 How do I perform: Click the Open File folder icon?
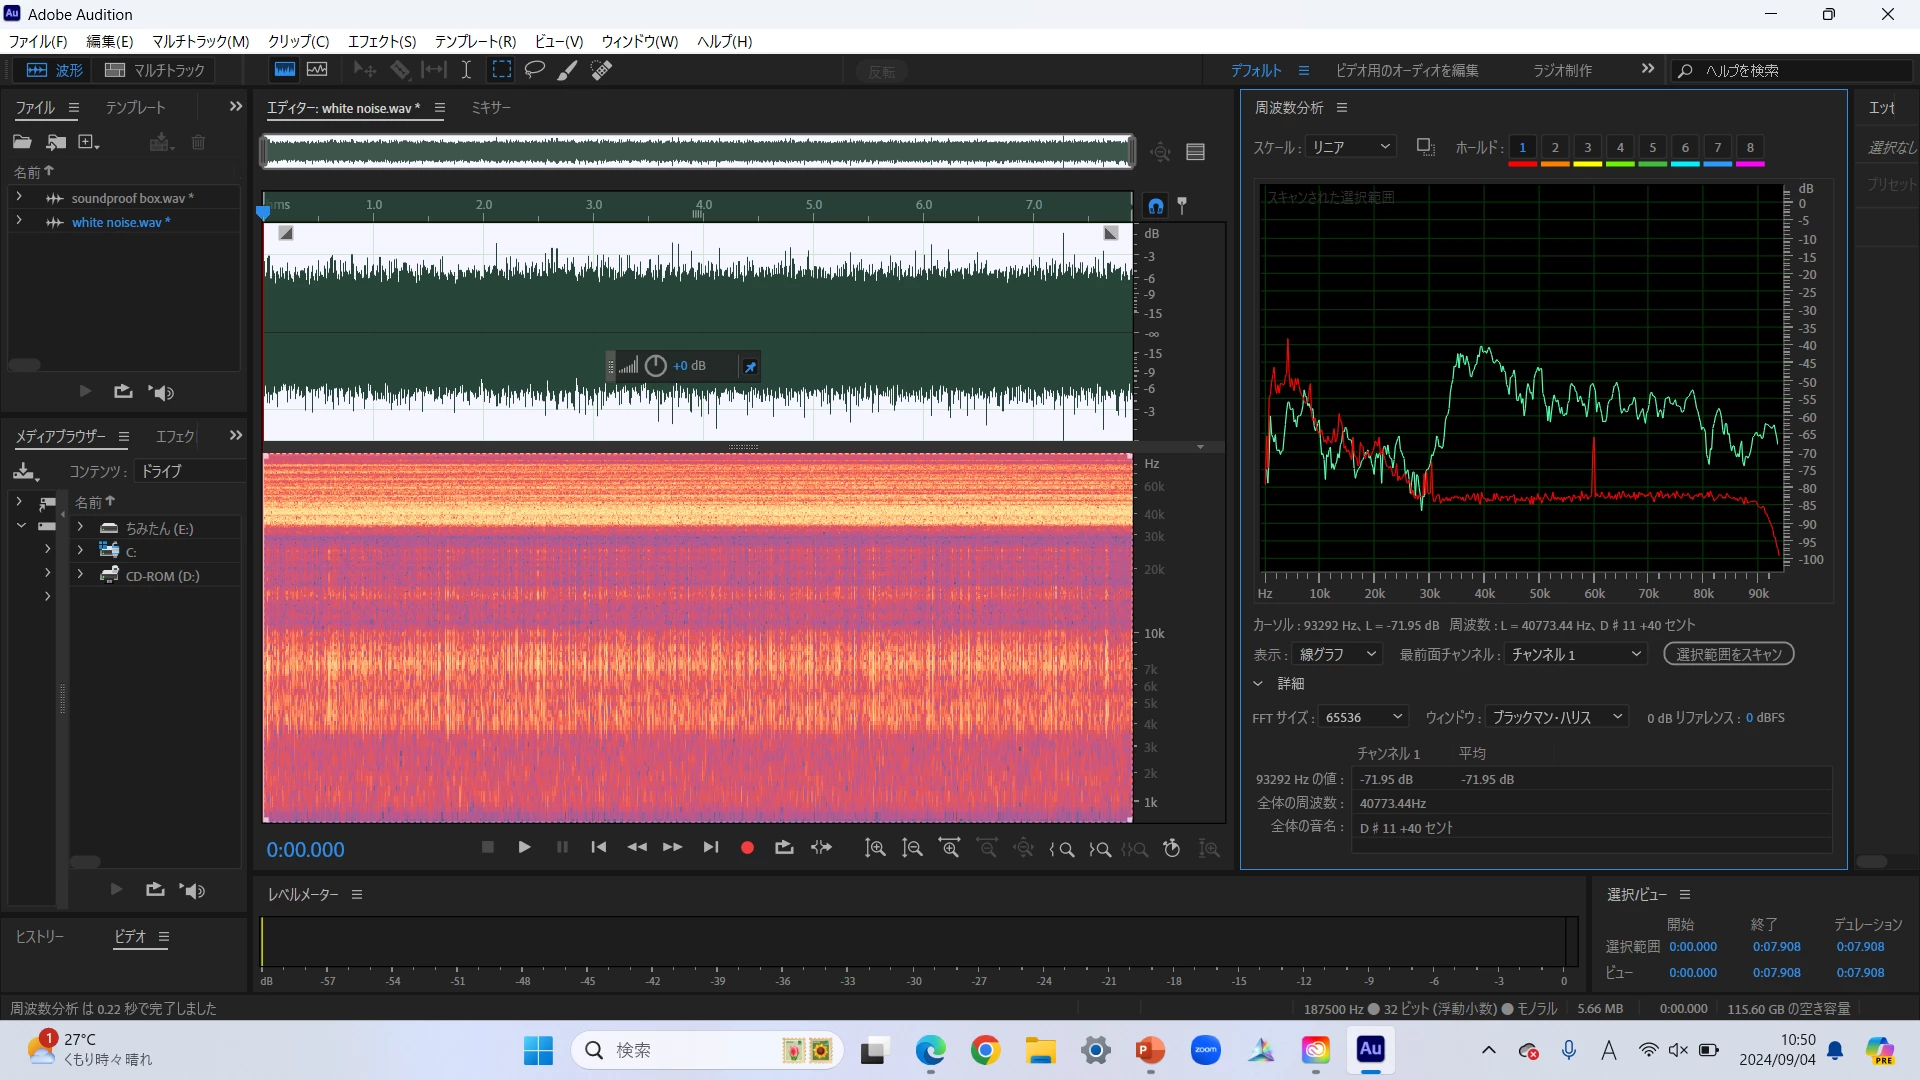(x=22, y=142)
